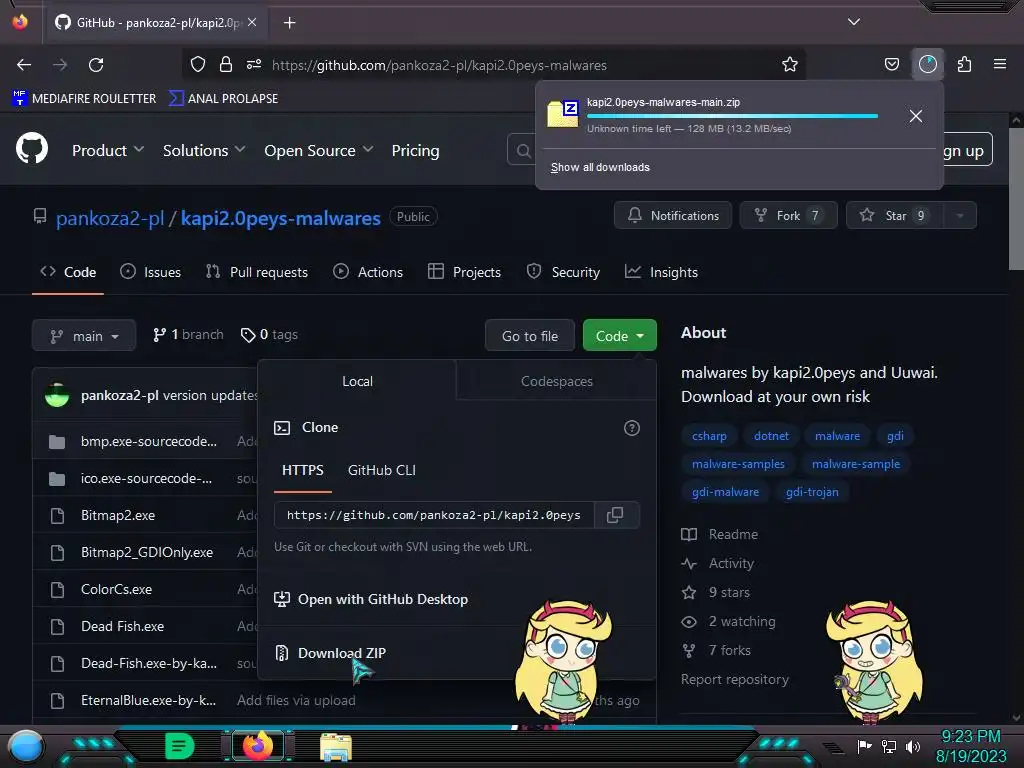Open the list all tabs chevron
1024x768 pixels.
point(854,22)
